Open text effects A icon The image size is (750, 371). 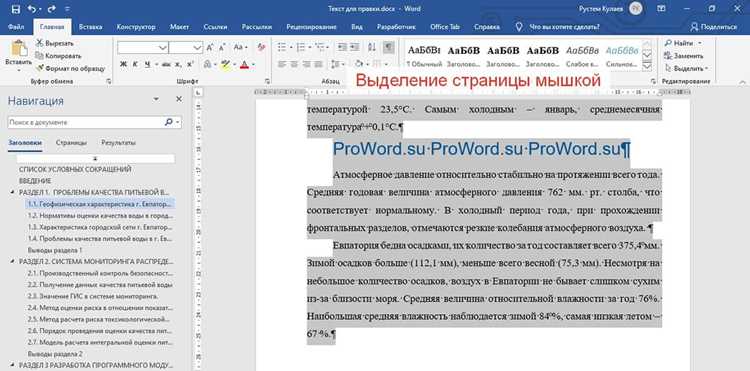point(207,65)
